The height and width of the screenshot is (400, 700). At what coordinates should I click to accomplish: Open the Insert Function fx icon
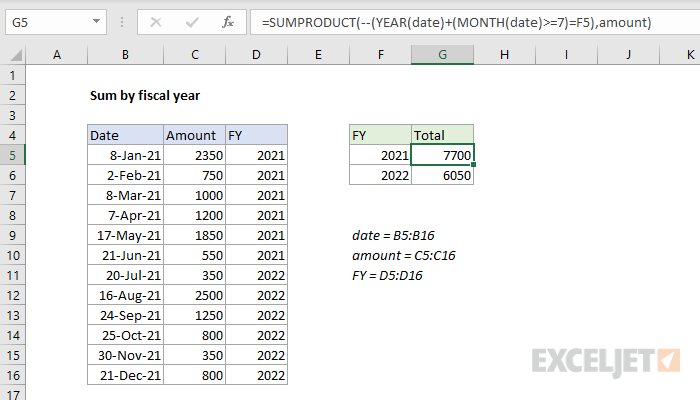click(x=228, y=22)
